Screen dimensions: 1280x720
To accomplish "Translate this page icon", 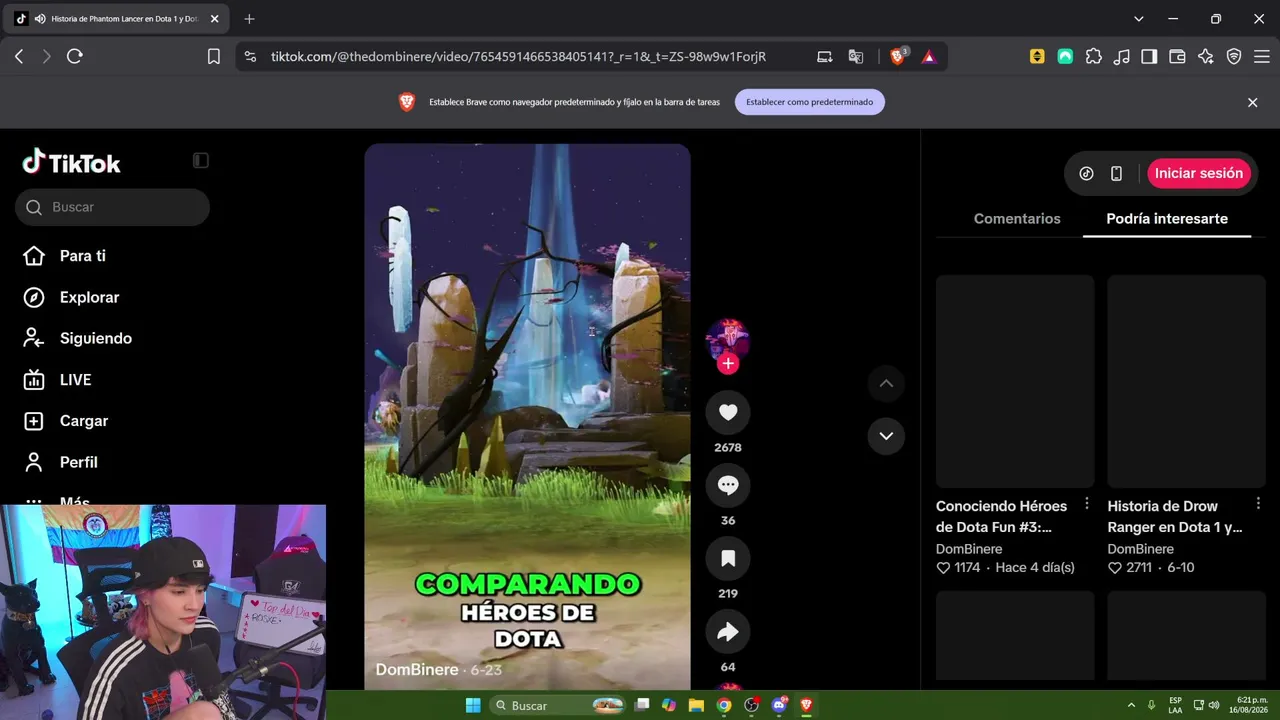I will point(856,57).
